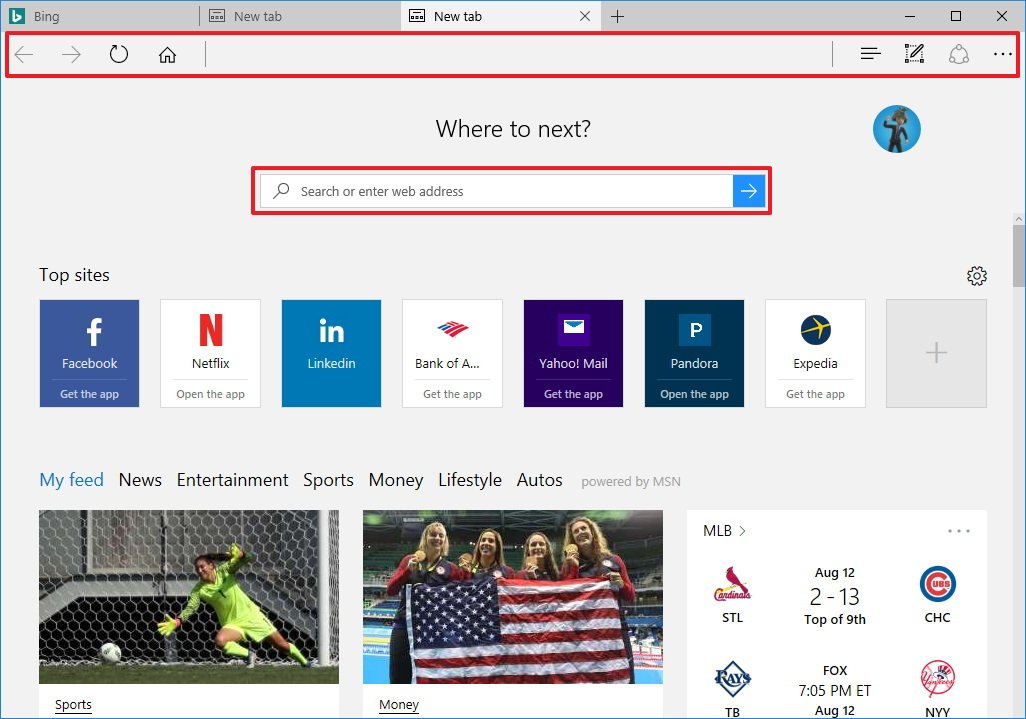Make a Web Note with pen icon
This screenshot has width=1026, height=719.
914,54
